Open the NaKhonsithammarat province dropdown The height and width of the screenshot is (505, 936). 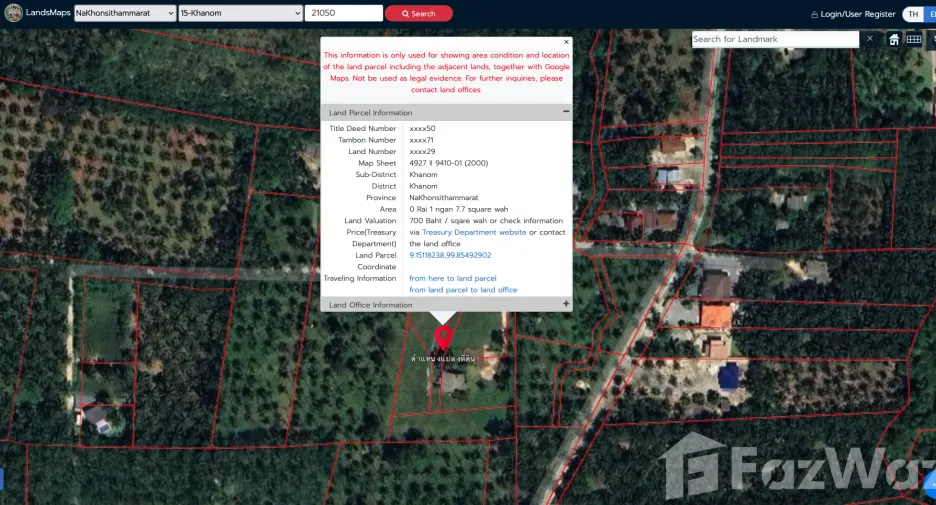tap(125, 13)
